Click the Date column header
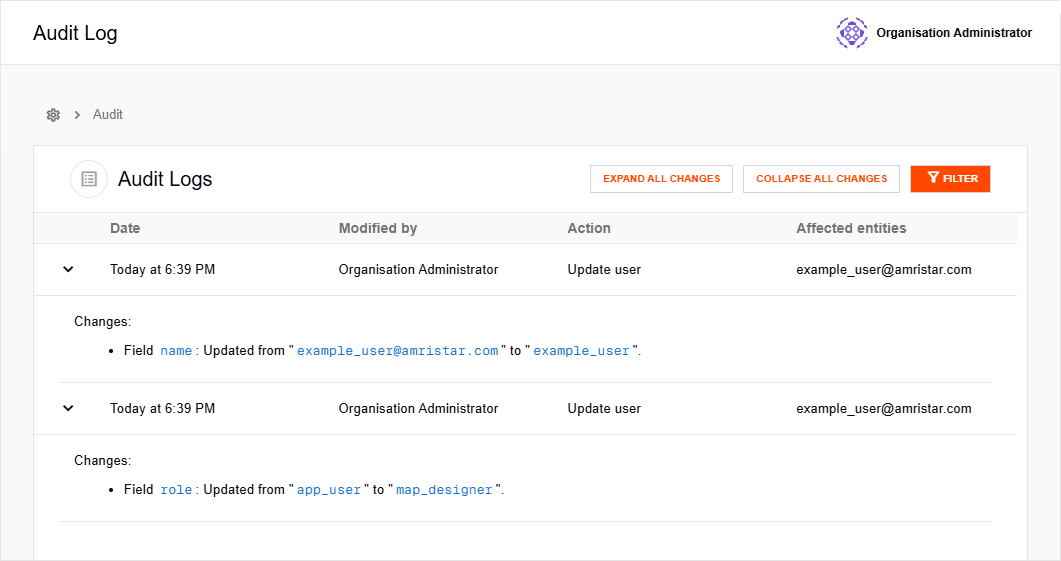 click(125, 228)
